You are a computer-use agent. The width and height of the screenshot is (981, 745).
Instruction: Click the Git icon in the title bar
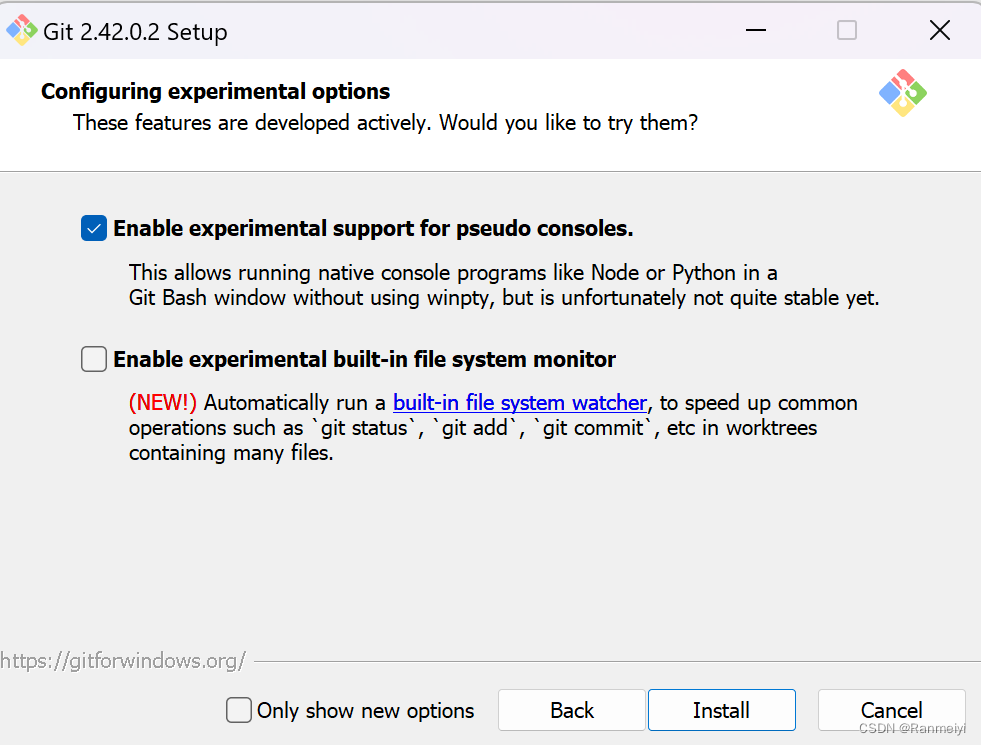(x=22, y=31)
